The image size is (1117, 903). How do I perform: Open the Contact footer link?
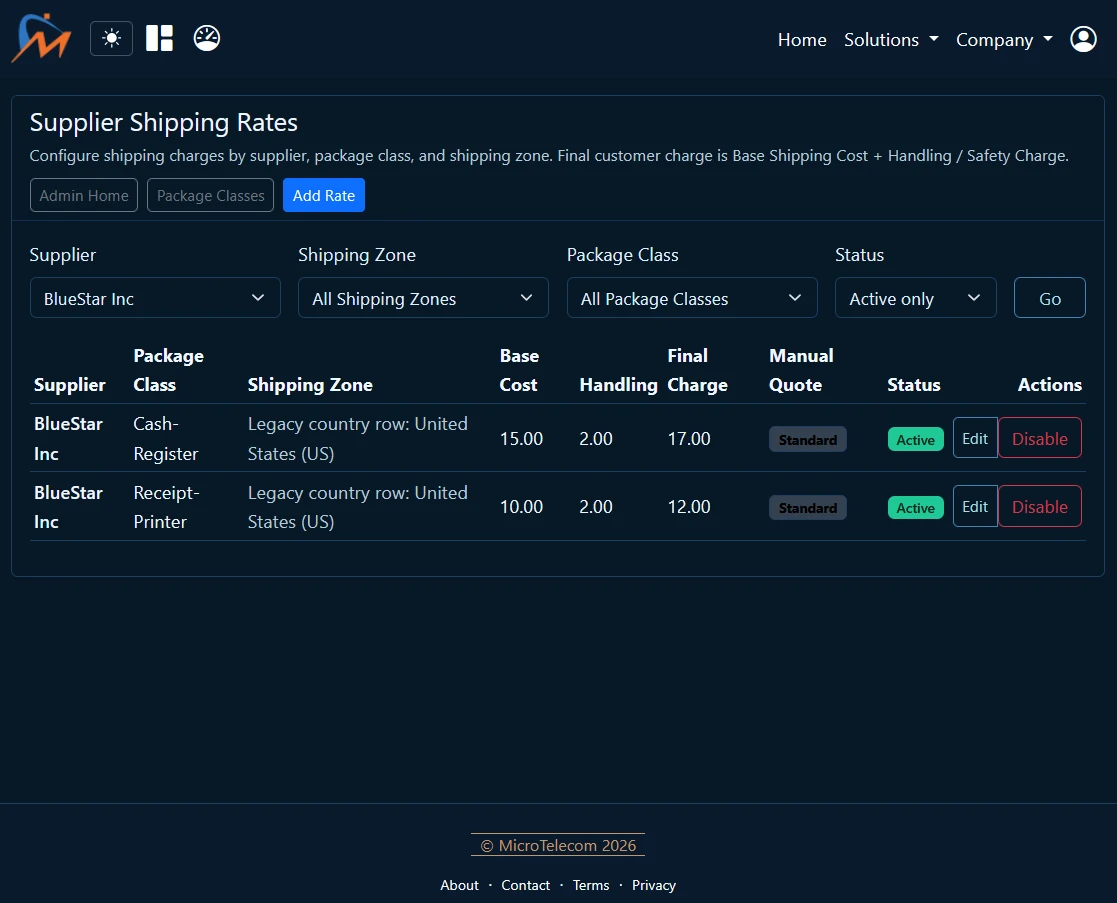pyautogui.click(x=526, y=884)
